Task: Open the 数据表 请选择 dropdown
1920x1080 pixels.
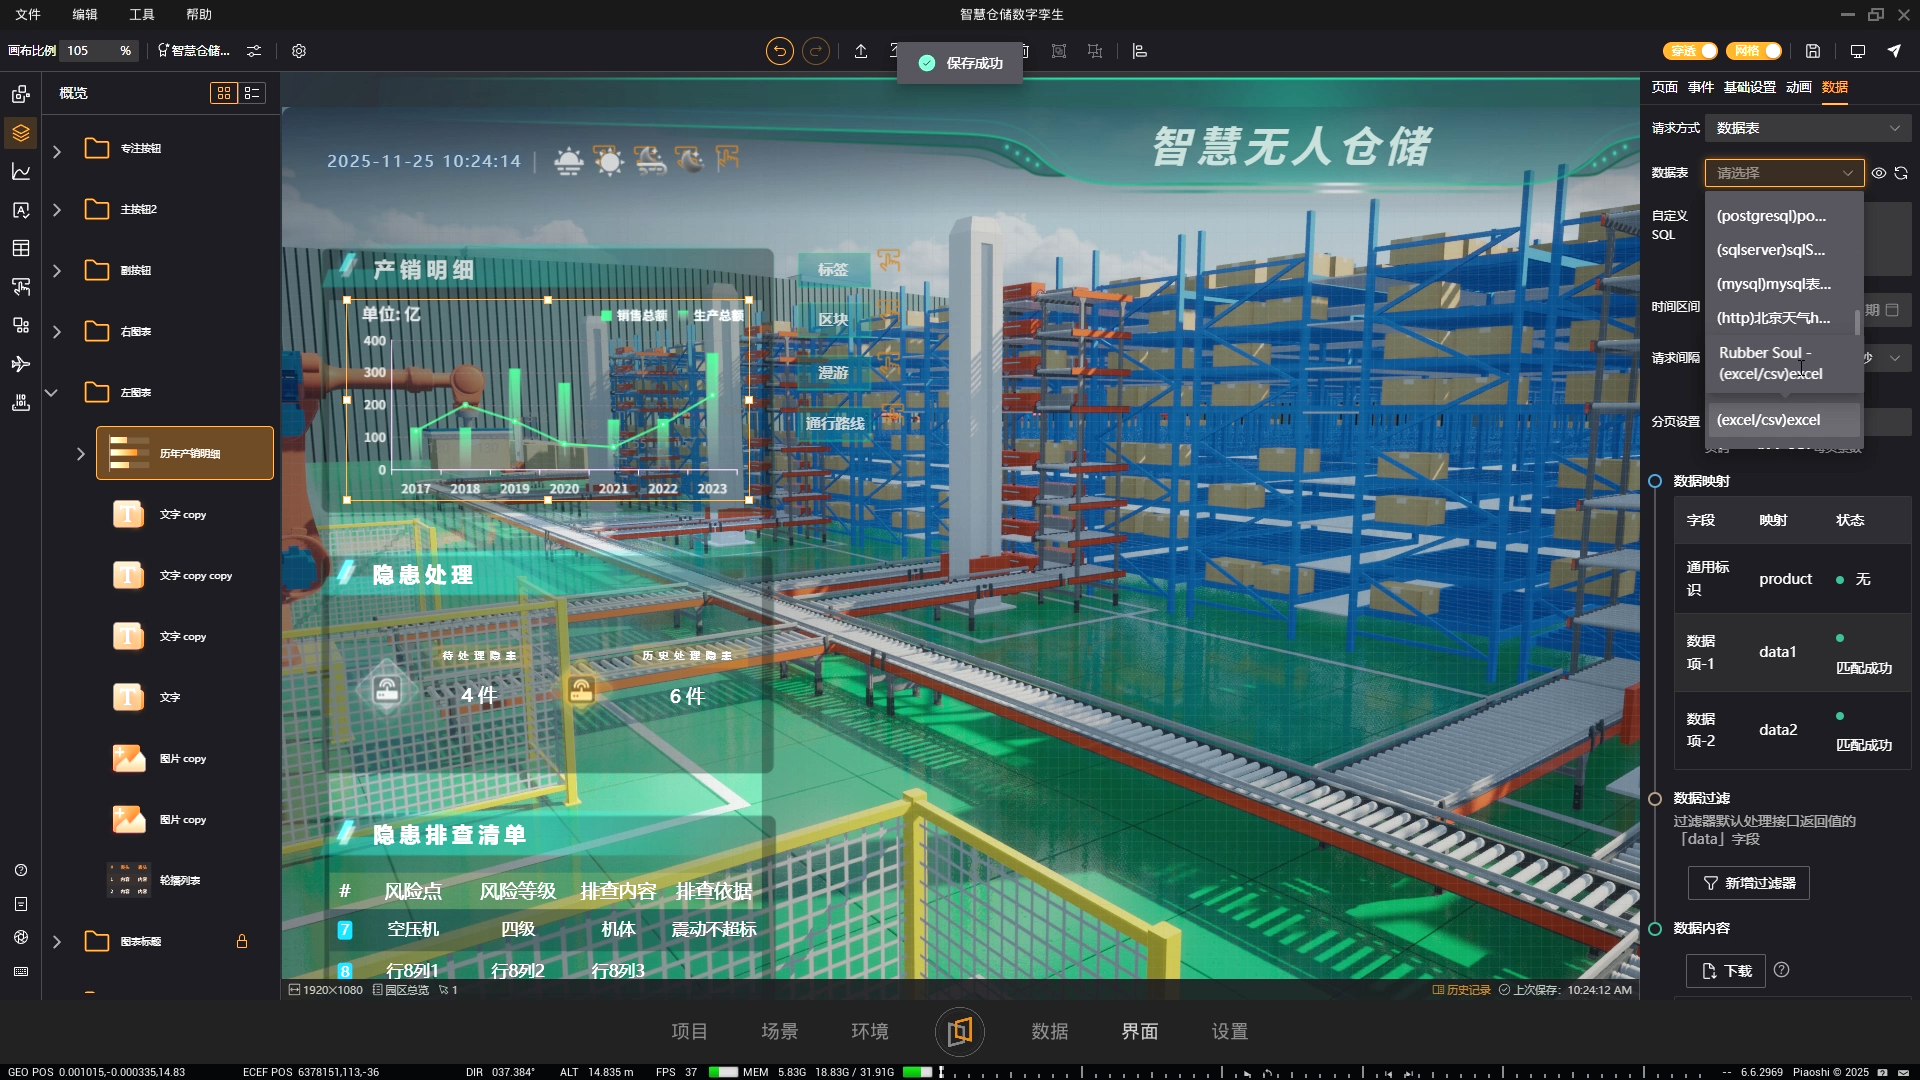Action: pyautogui.click(x=1783, y=173)
